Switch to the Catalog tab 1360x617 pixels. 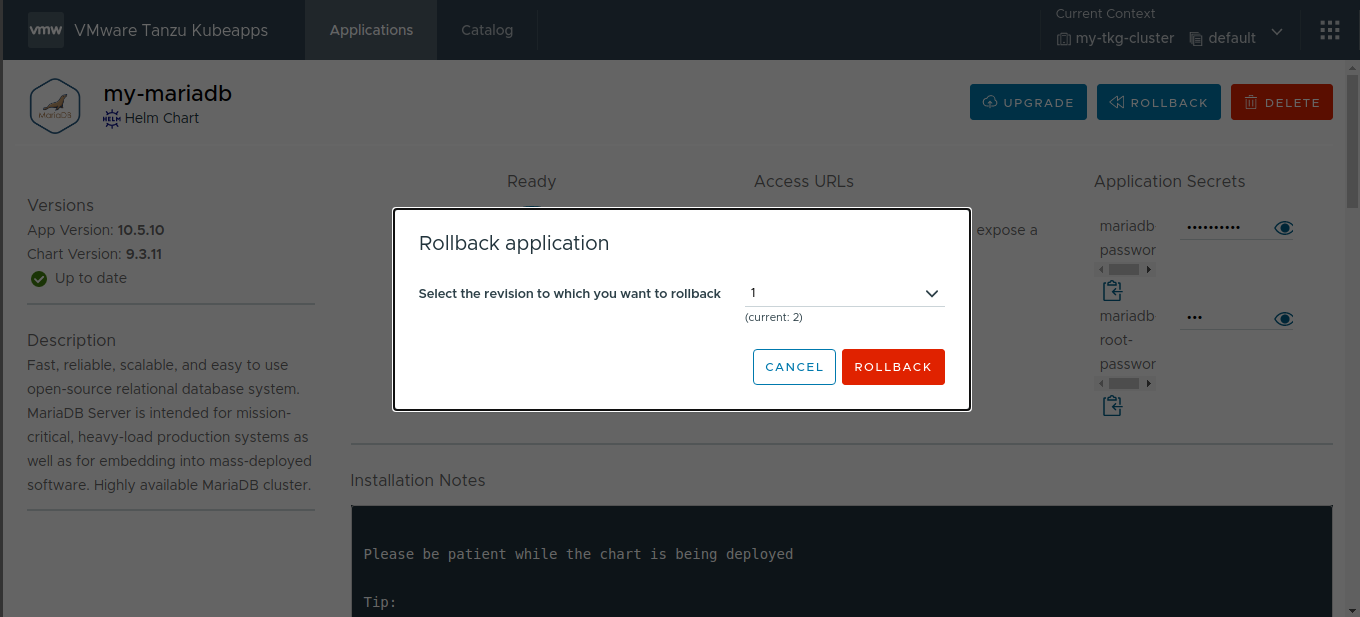coord(487,30)
